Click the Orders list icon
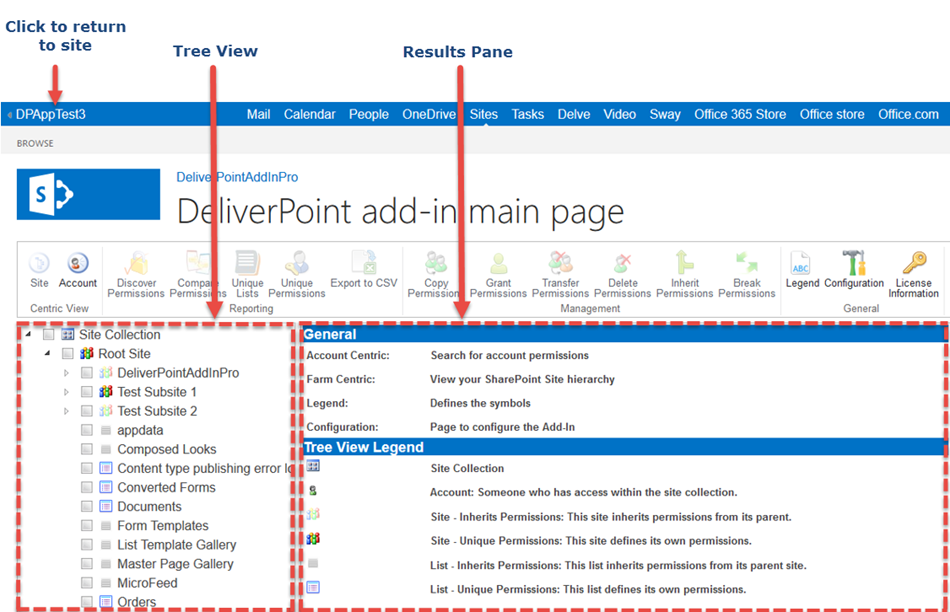This screenshot has width=950, height=612. pos(106,602)
